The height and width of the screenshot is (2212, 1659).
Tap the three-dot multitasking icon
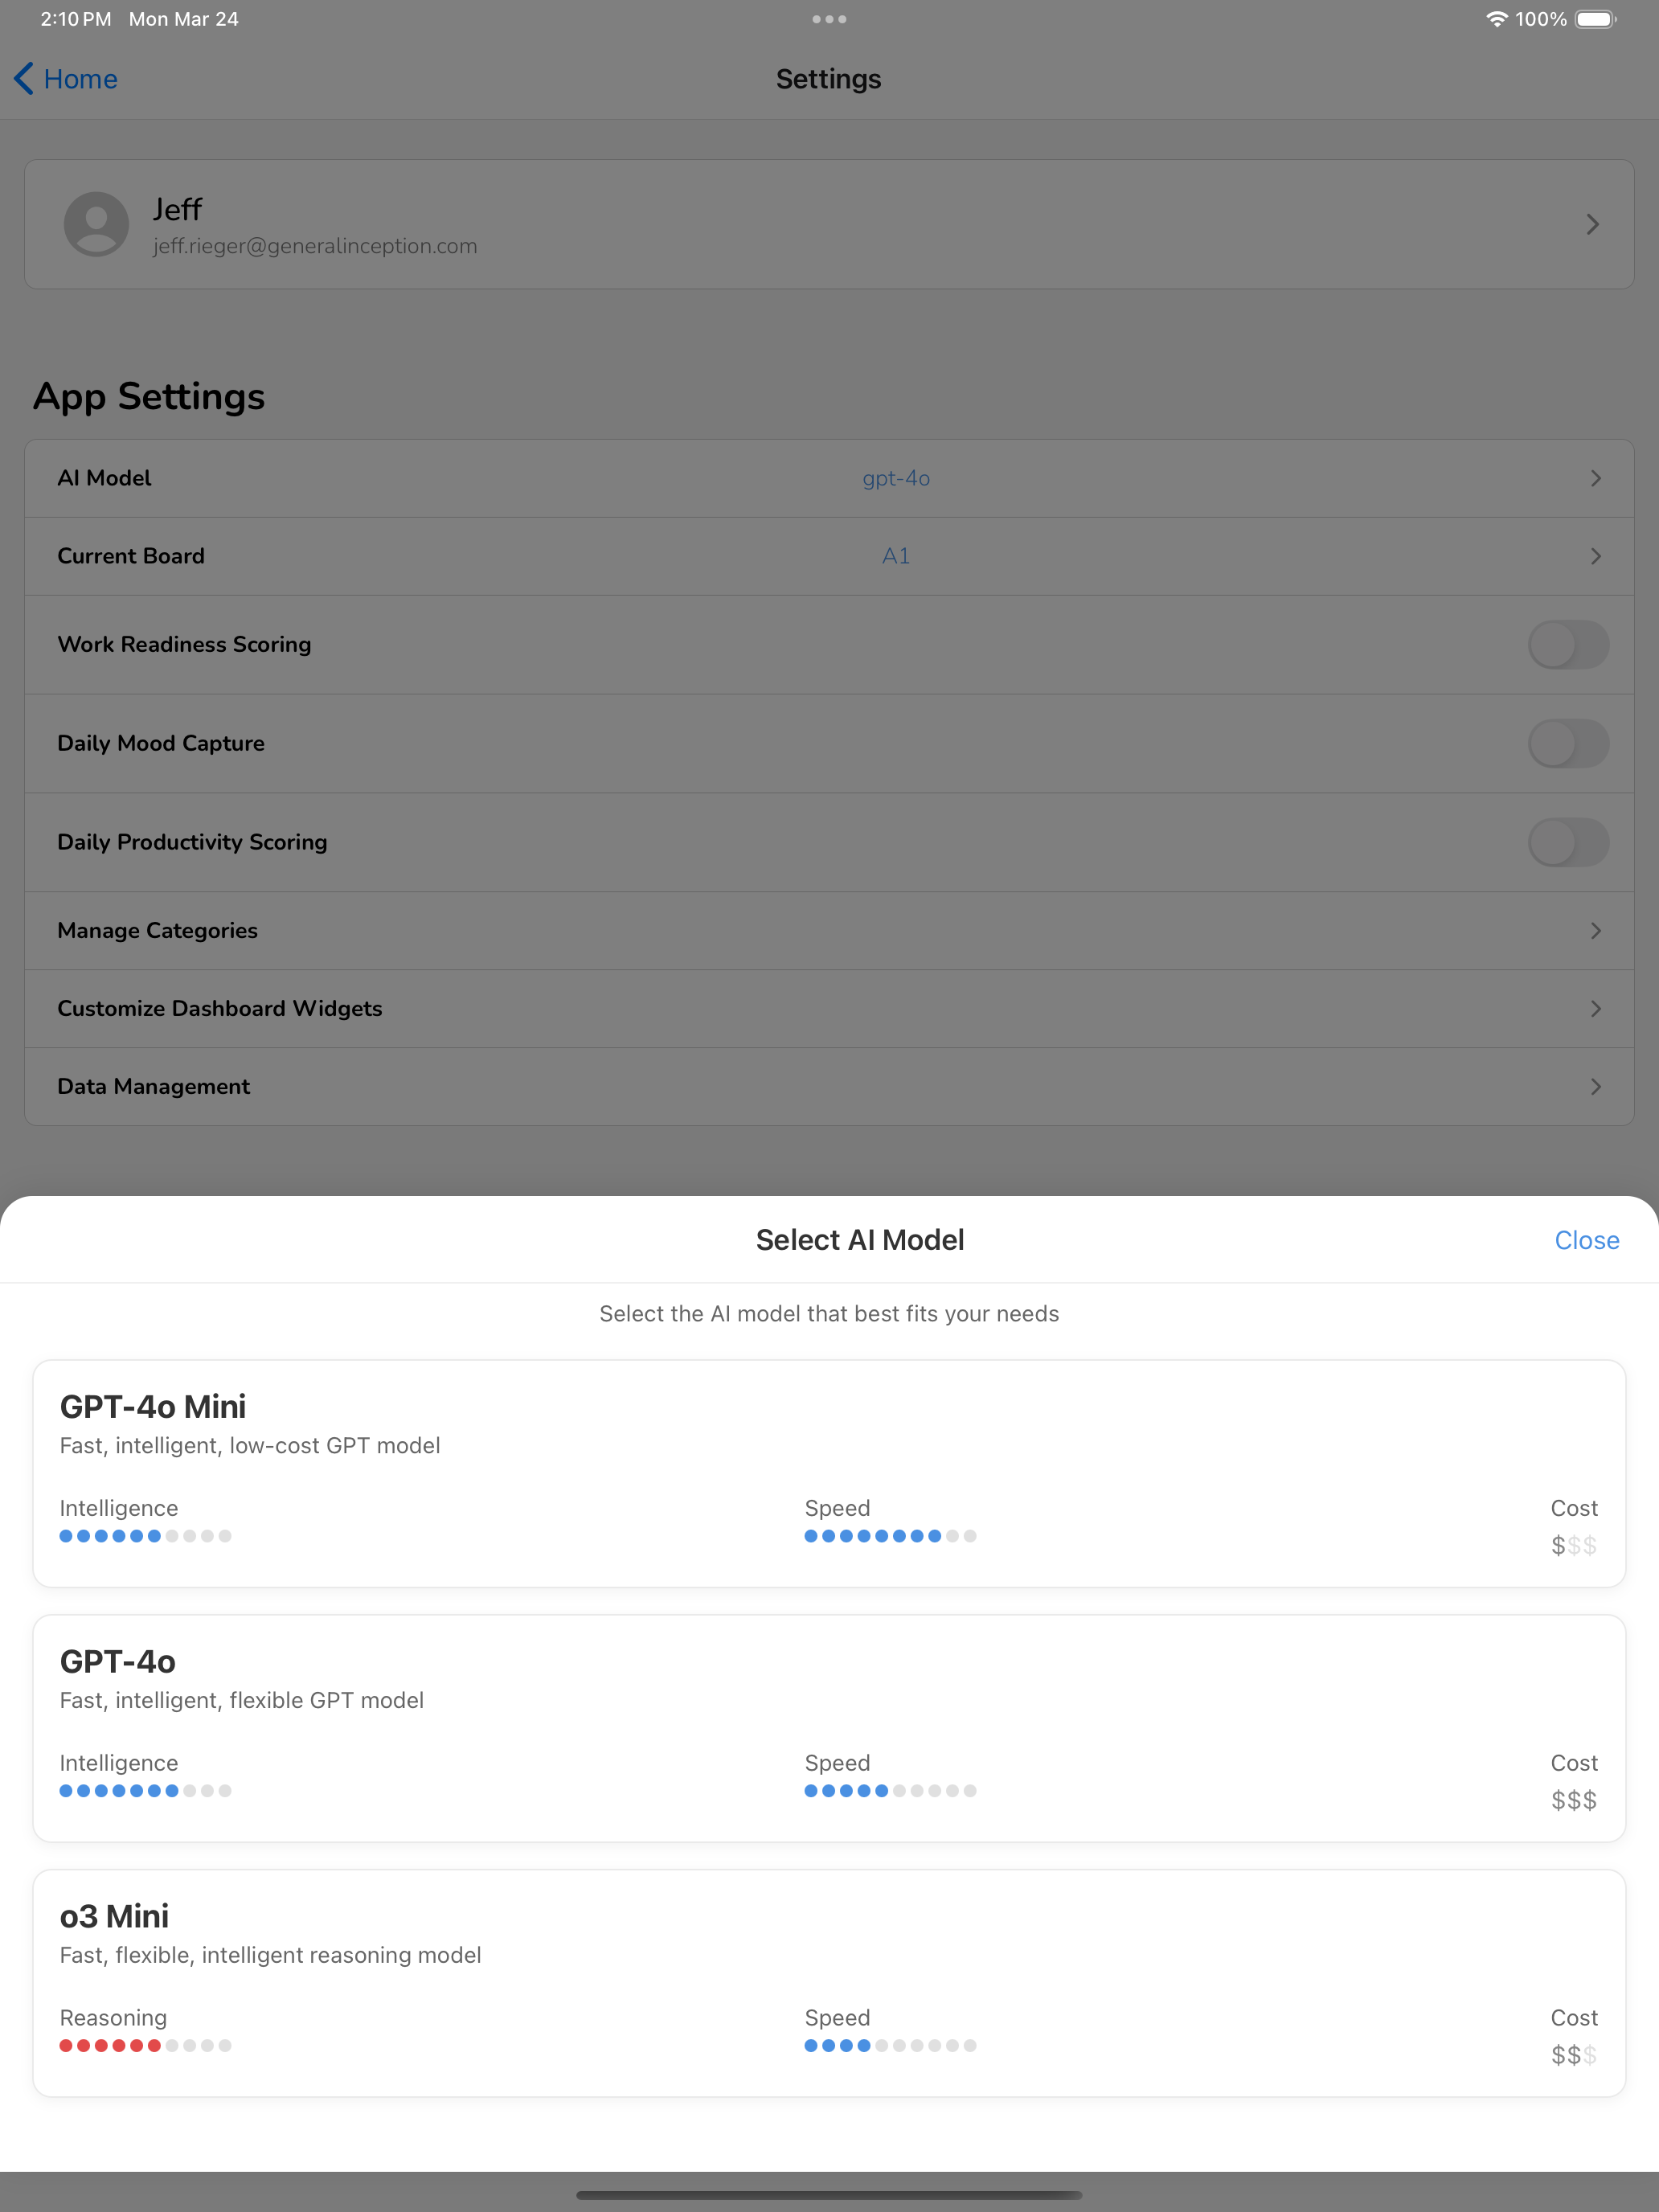[829, 19]
